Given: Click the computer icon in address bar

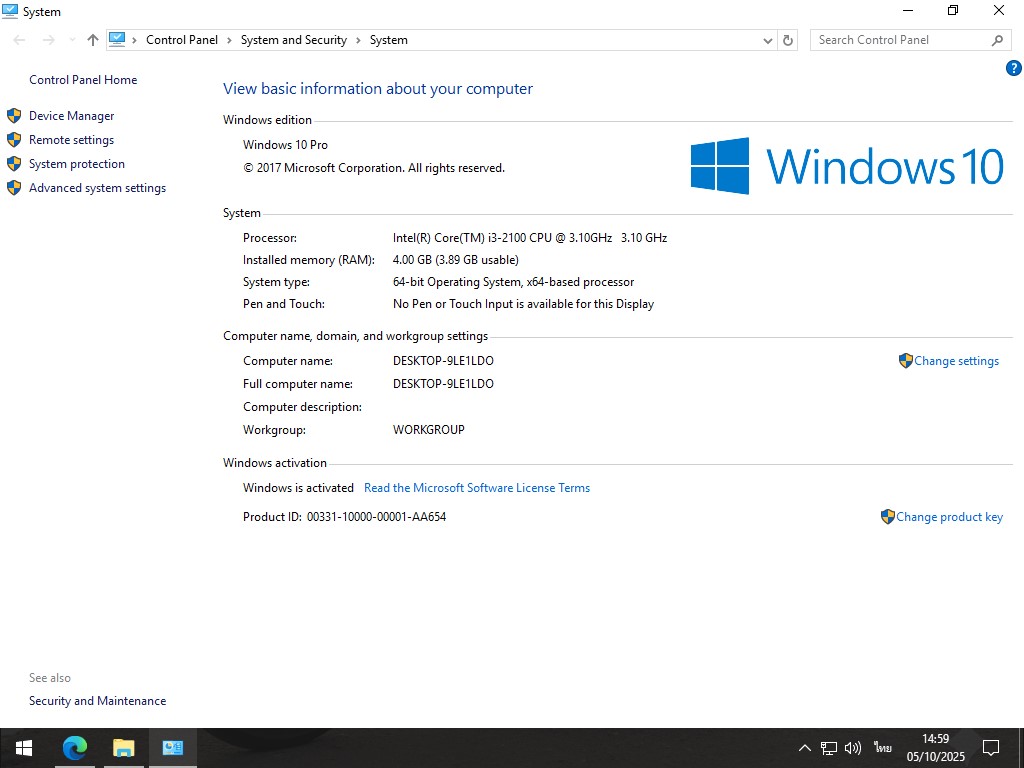Looking at the screenshot, I should click(117, 40).
